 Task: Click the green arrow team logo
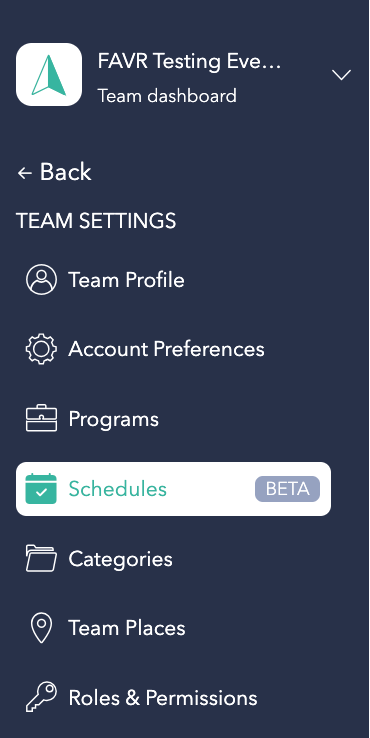tap(49, 74)
